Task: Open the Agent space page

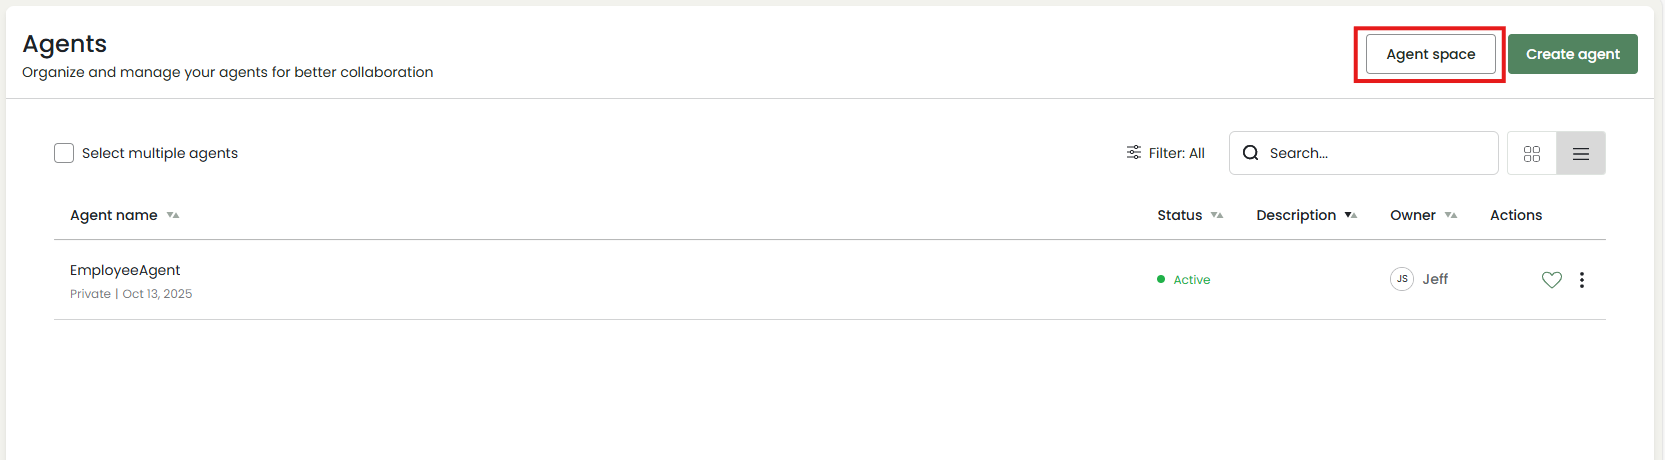Action: [1430, 54]
